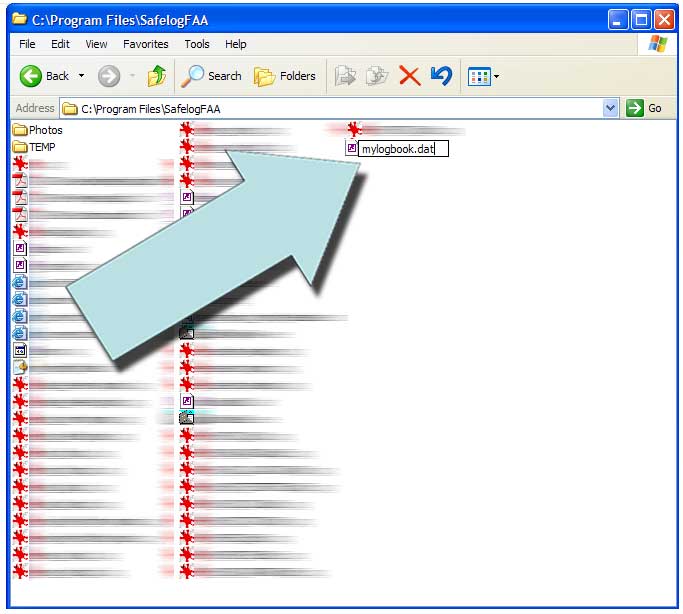Click the Copy To toolbar icon
Viewport: 683px width, 614px height.
(x=376, y=76)
